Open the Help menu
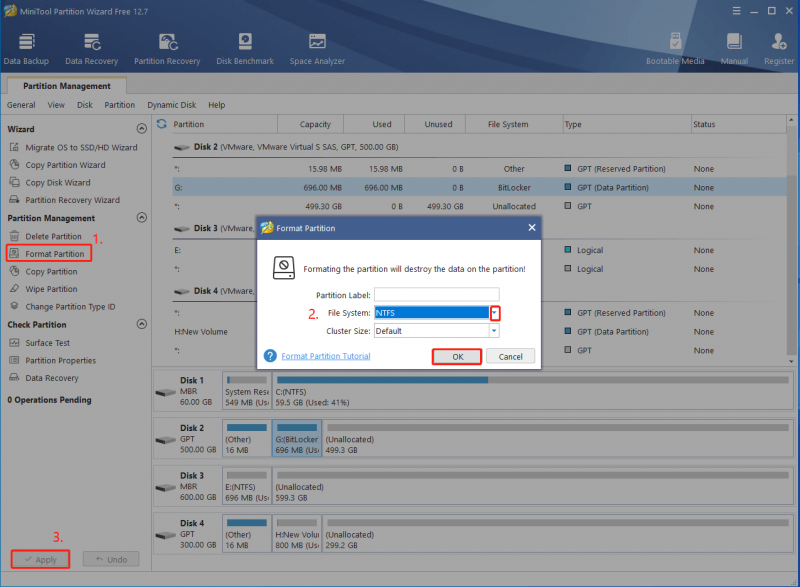This screenshot has width=800, height=587. 216,105
